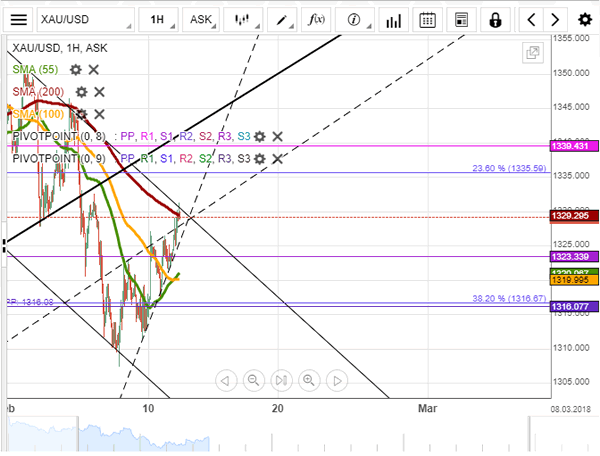The height and width of the screenshot is (456, 600).
Task: Shift the chart forward with right chevron
Action: (554, 20)
